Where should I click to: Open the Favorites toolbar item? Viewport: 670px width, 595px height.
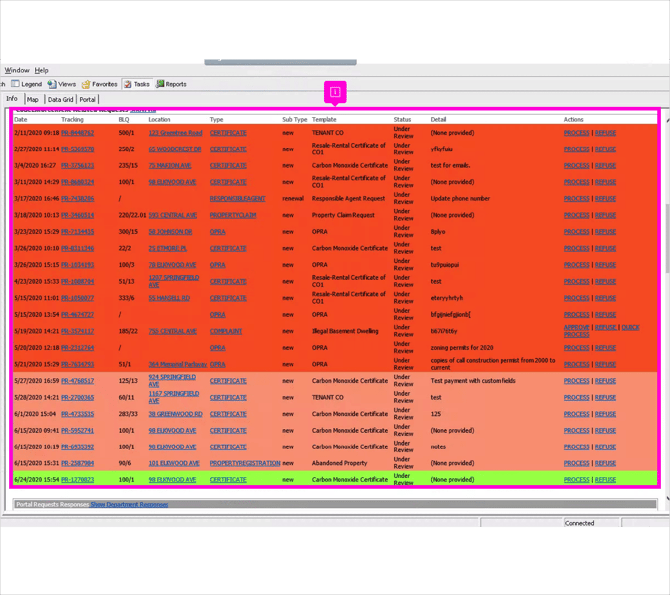tap(100, 84)
